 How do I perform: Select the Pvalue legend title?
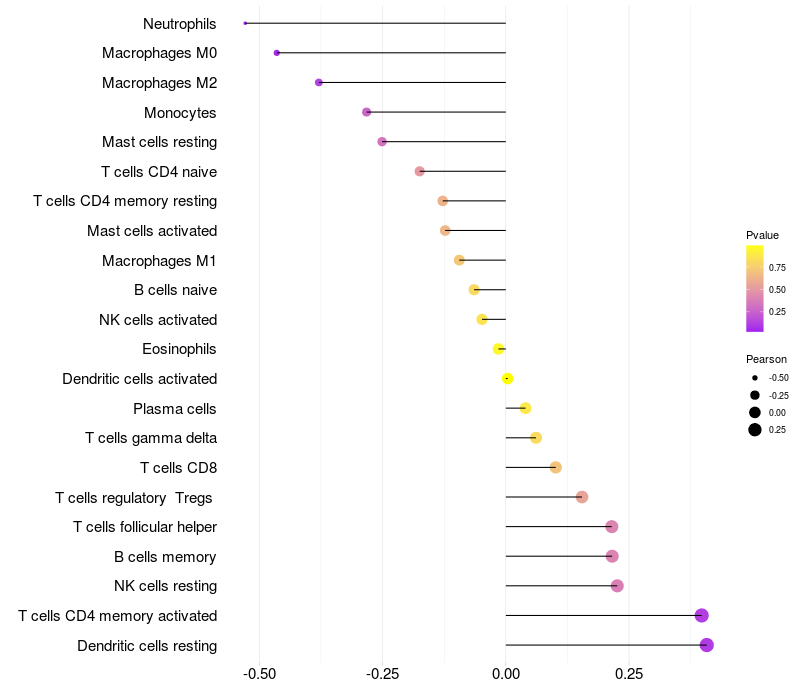762,235
